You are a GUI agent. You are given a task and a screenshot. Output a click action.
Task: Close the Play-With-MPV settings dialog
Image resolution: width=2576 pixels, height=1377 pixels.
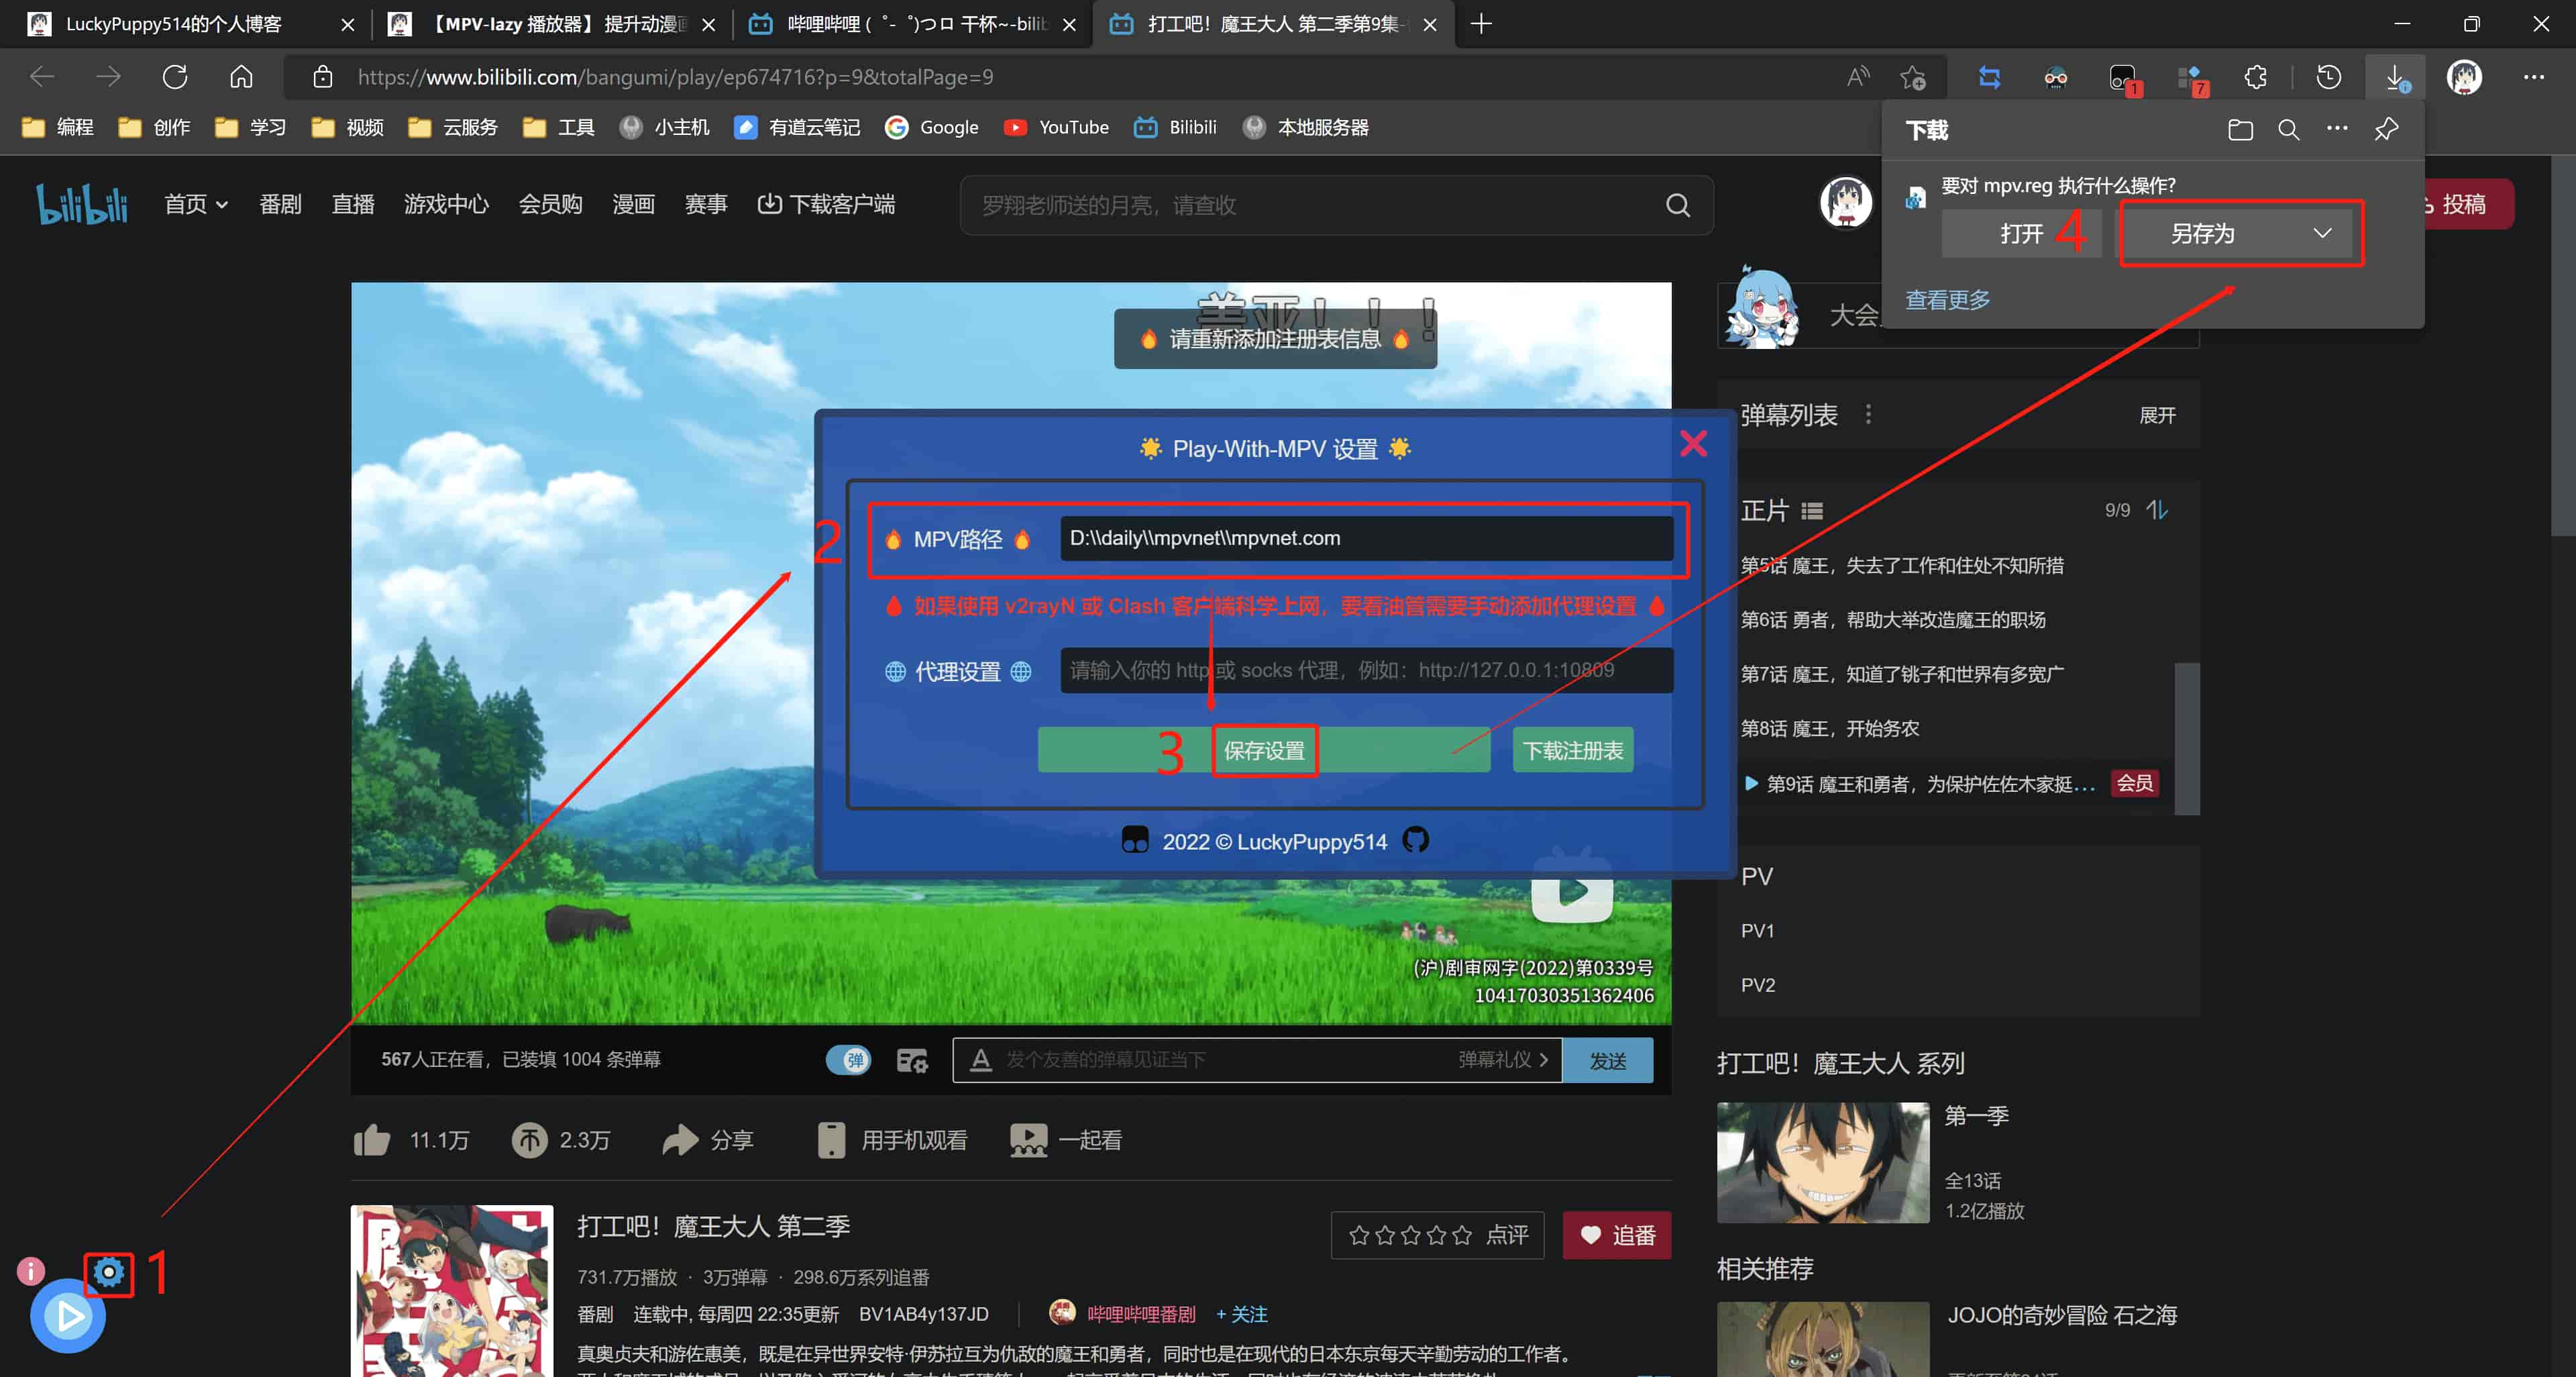click(x=1693, y=443)
